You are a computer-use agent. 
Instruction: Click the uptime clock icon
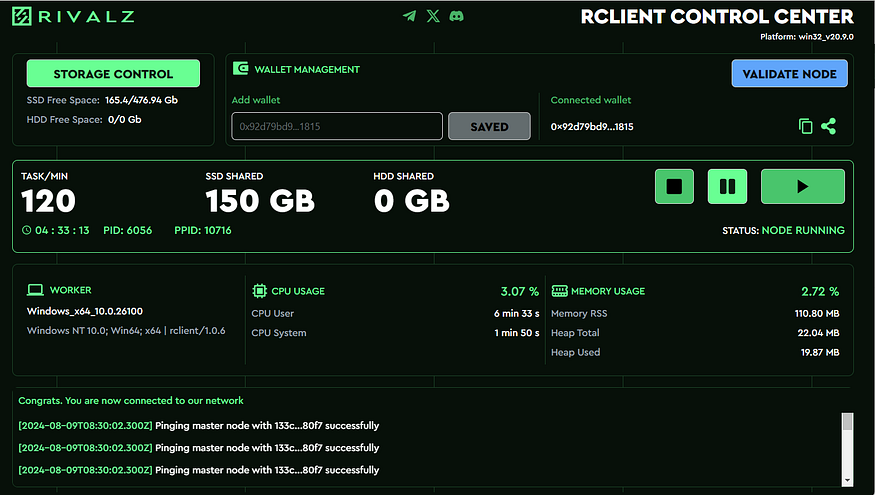(x=26, y=230)
